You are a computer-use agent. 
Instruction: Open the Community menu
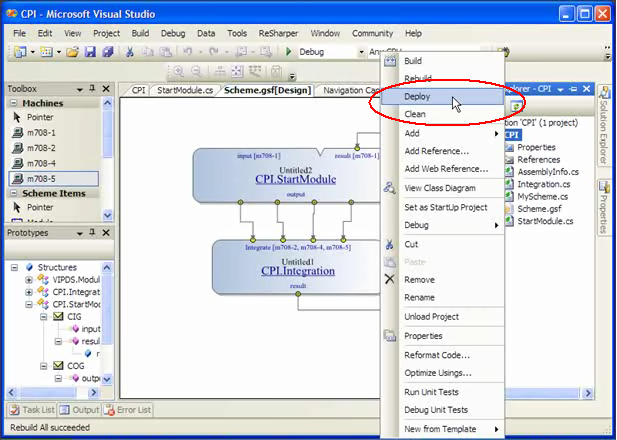(x=372, y=33)
